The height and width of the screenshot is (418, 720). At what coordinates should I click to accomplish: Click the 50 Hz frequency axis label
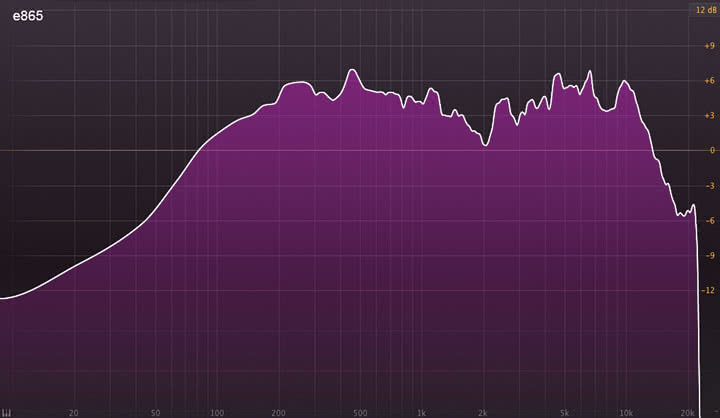coord(155,413)
